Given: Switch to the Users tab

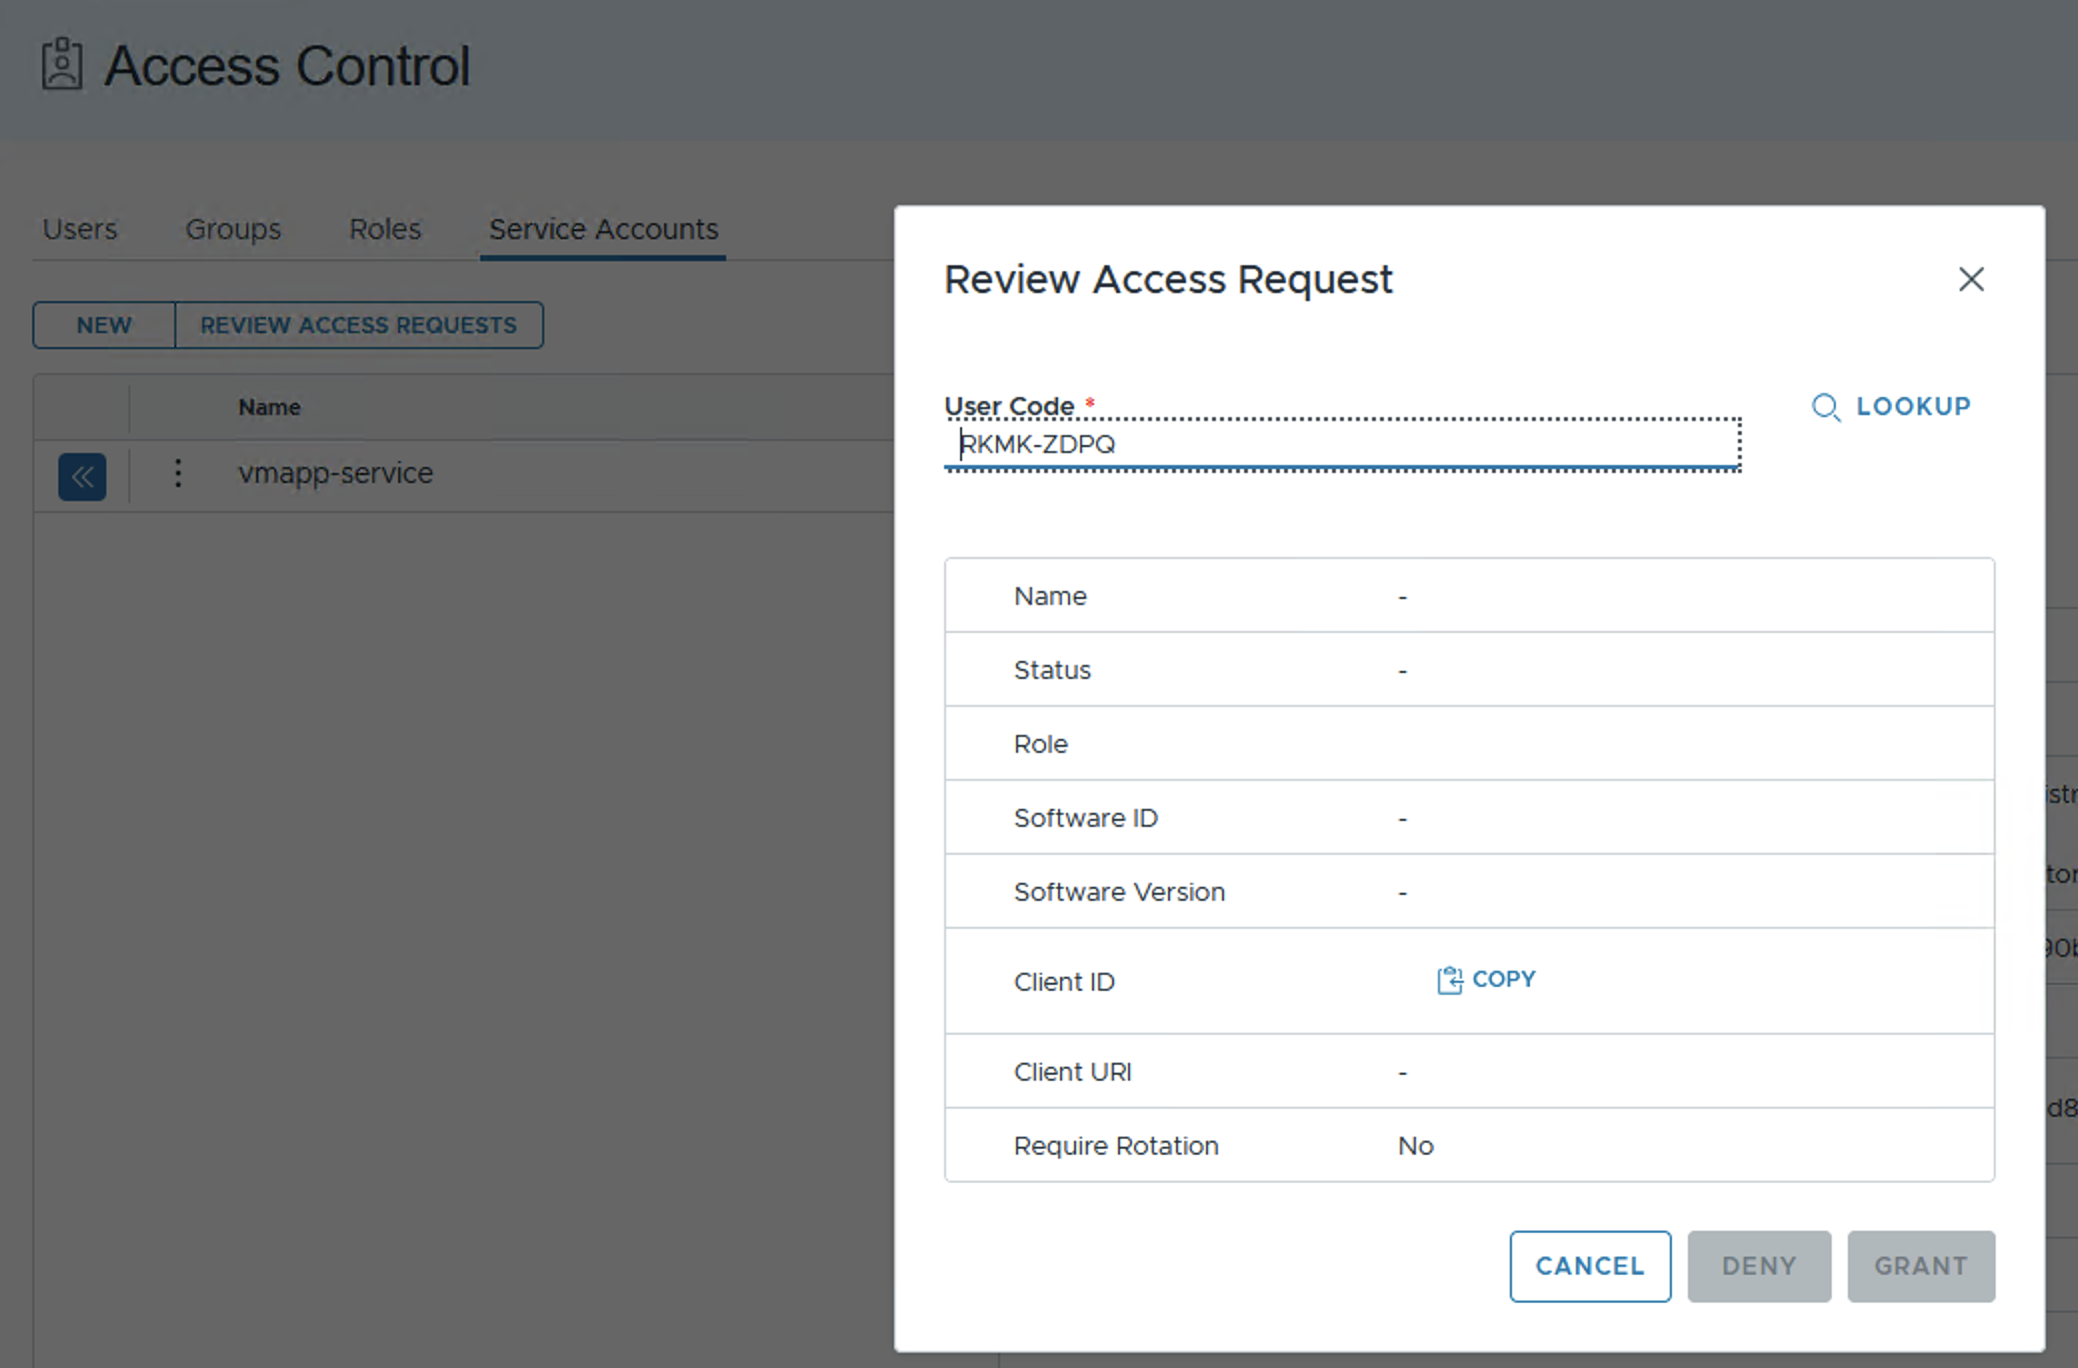Looking at the screenshot, I should coord(80,229).
